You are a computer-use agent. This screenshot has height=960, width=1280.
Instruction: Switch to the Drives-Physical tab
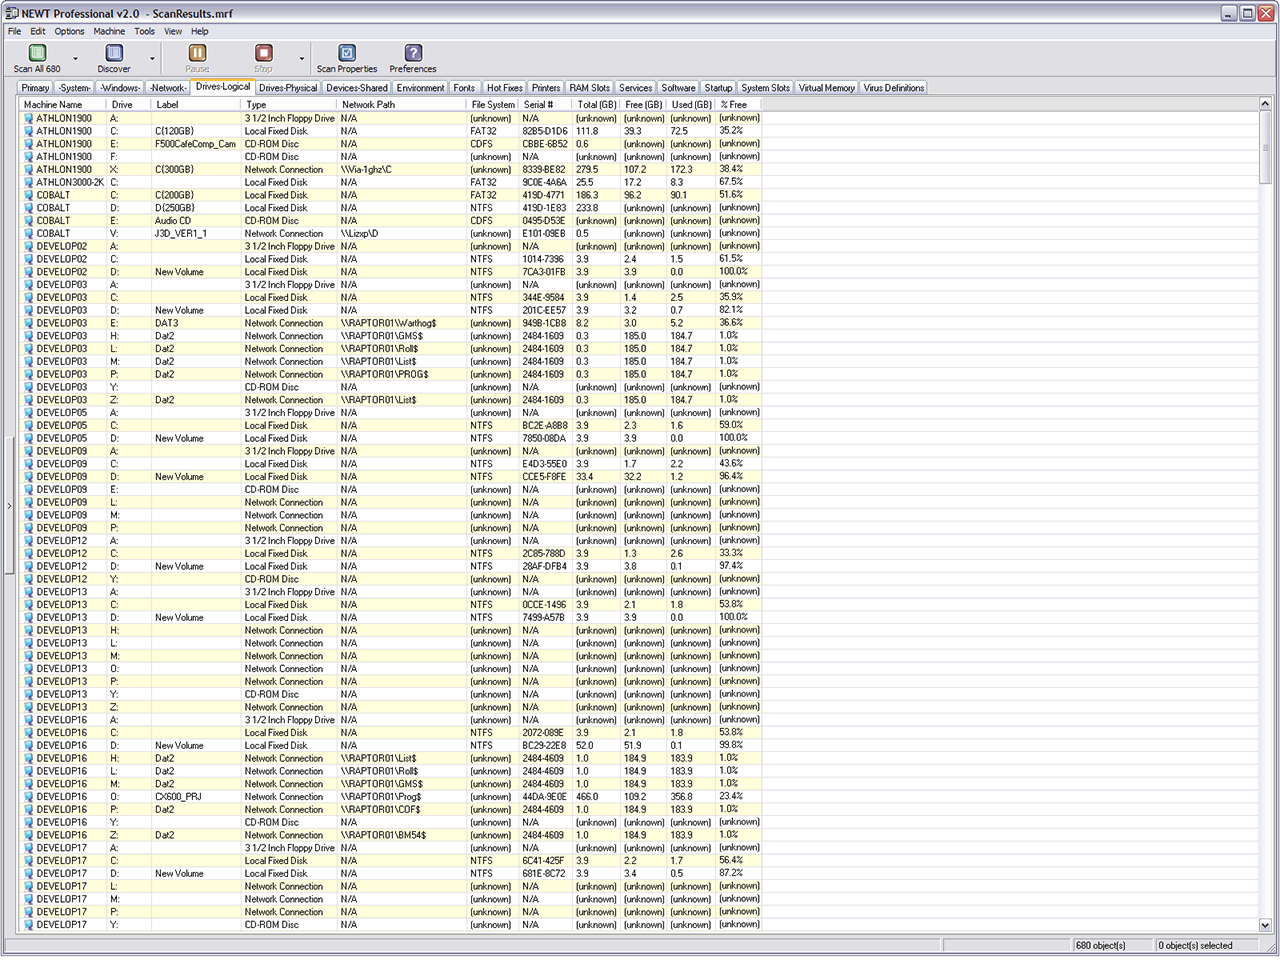click(288, 88)
